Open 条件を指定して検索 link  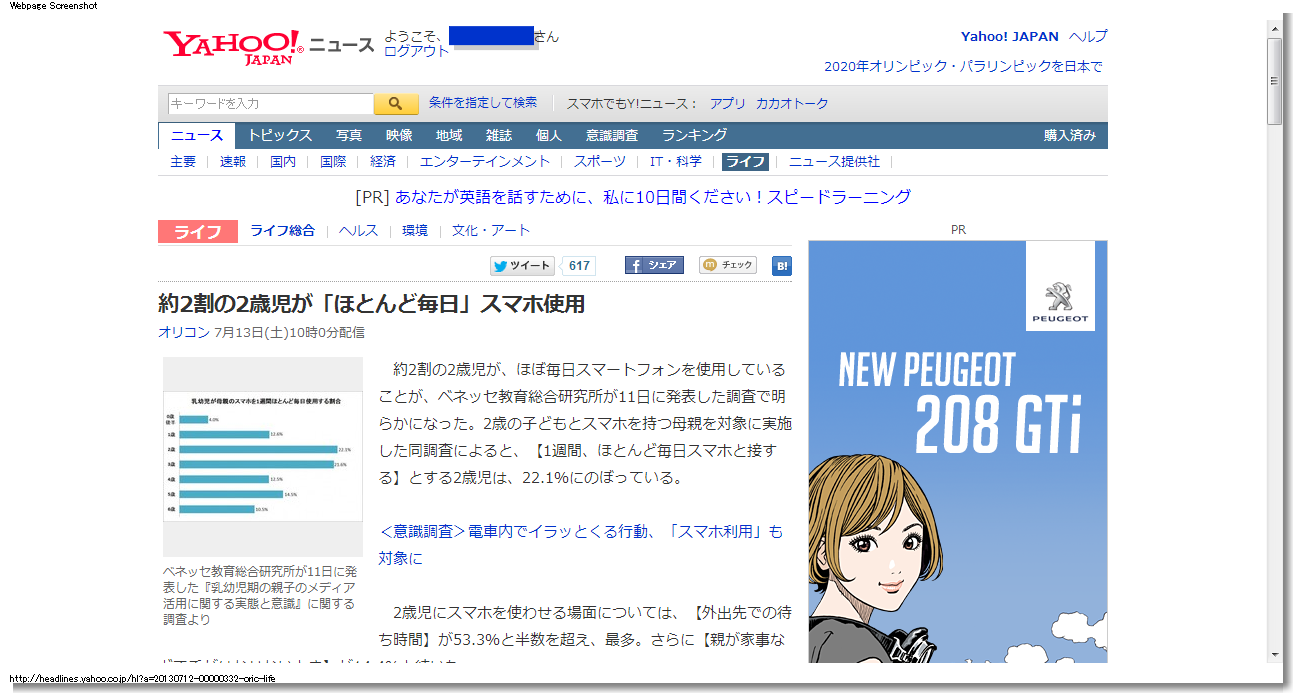[483, 103]
